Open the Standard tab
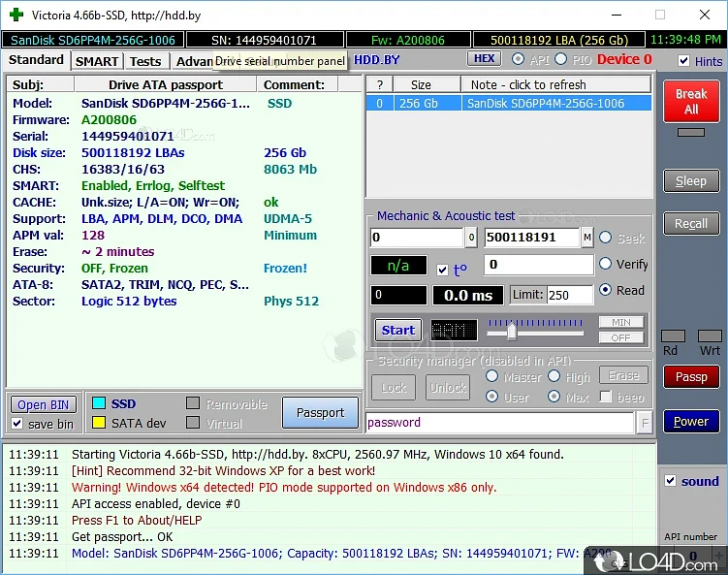Image resolution: width=728 pixels, height=575 pixels. coord(36,60)
